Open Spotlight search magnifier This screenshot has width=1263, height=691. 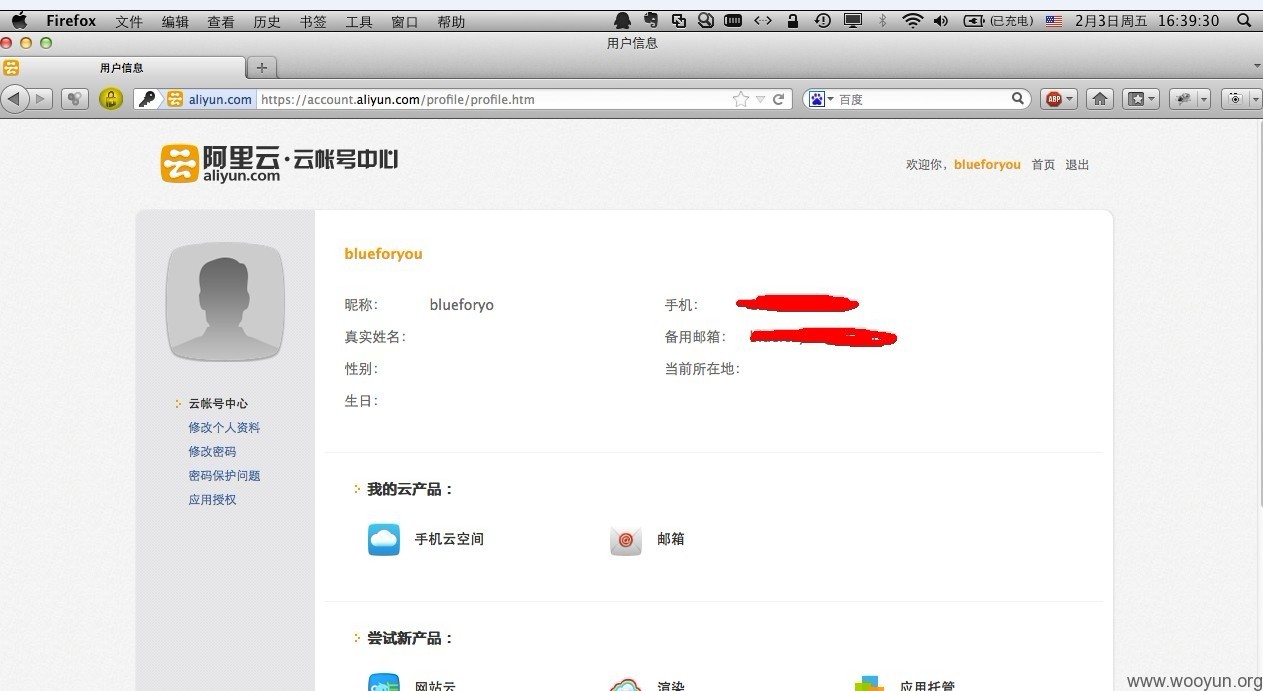tap(1243, 20)
